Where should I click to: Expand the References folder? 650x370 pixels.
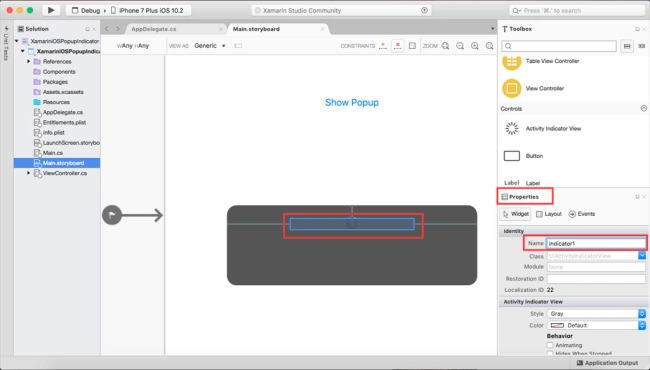(29, 61)
